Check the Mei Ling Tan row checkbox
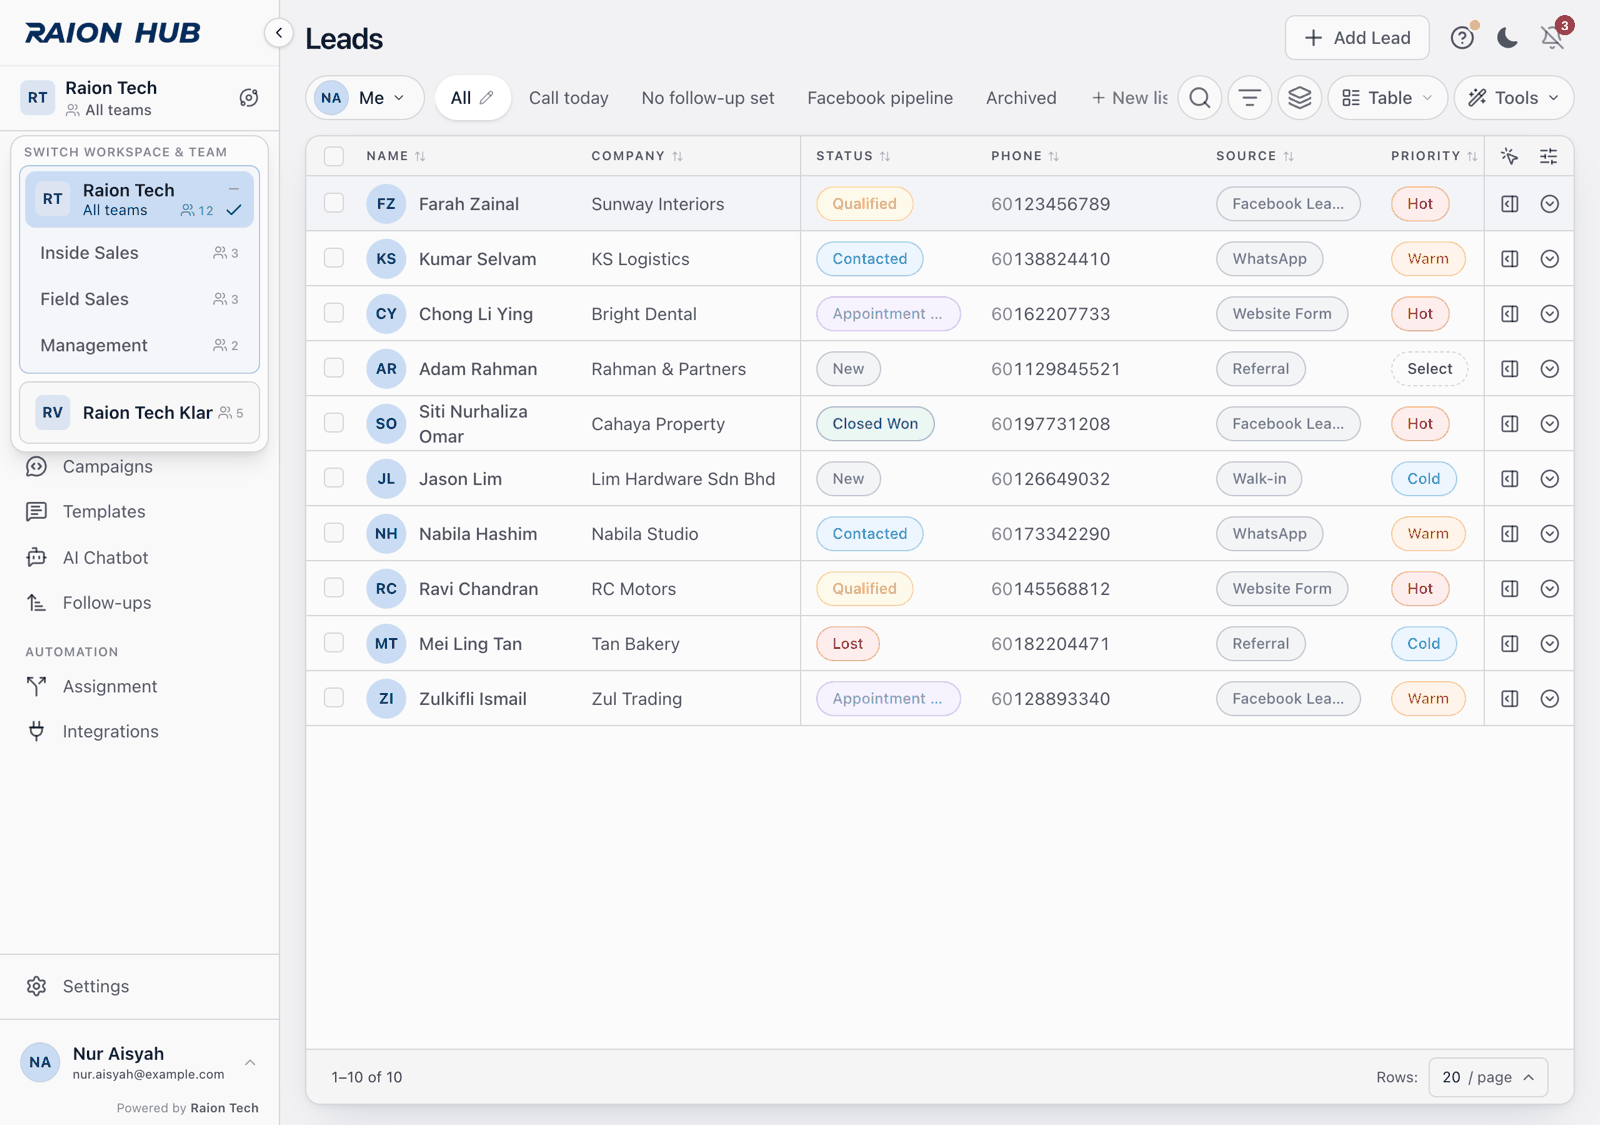This screenshot has height=1125, width=1600. [334, 643]
